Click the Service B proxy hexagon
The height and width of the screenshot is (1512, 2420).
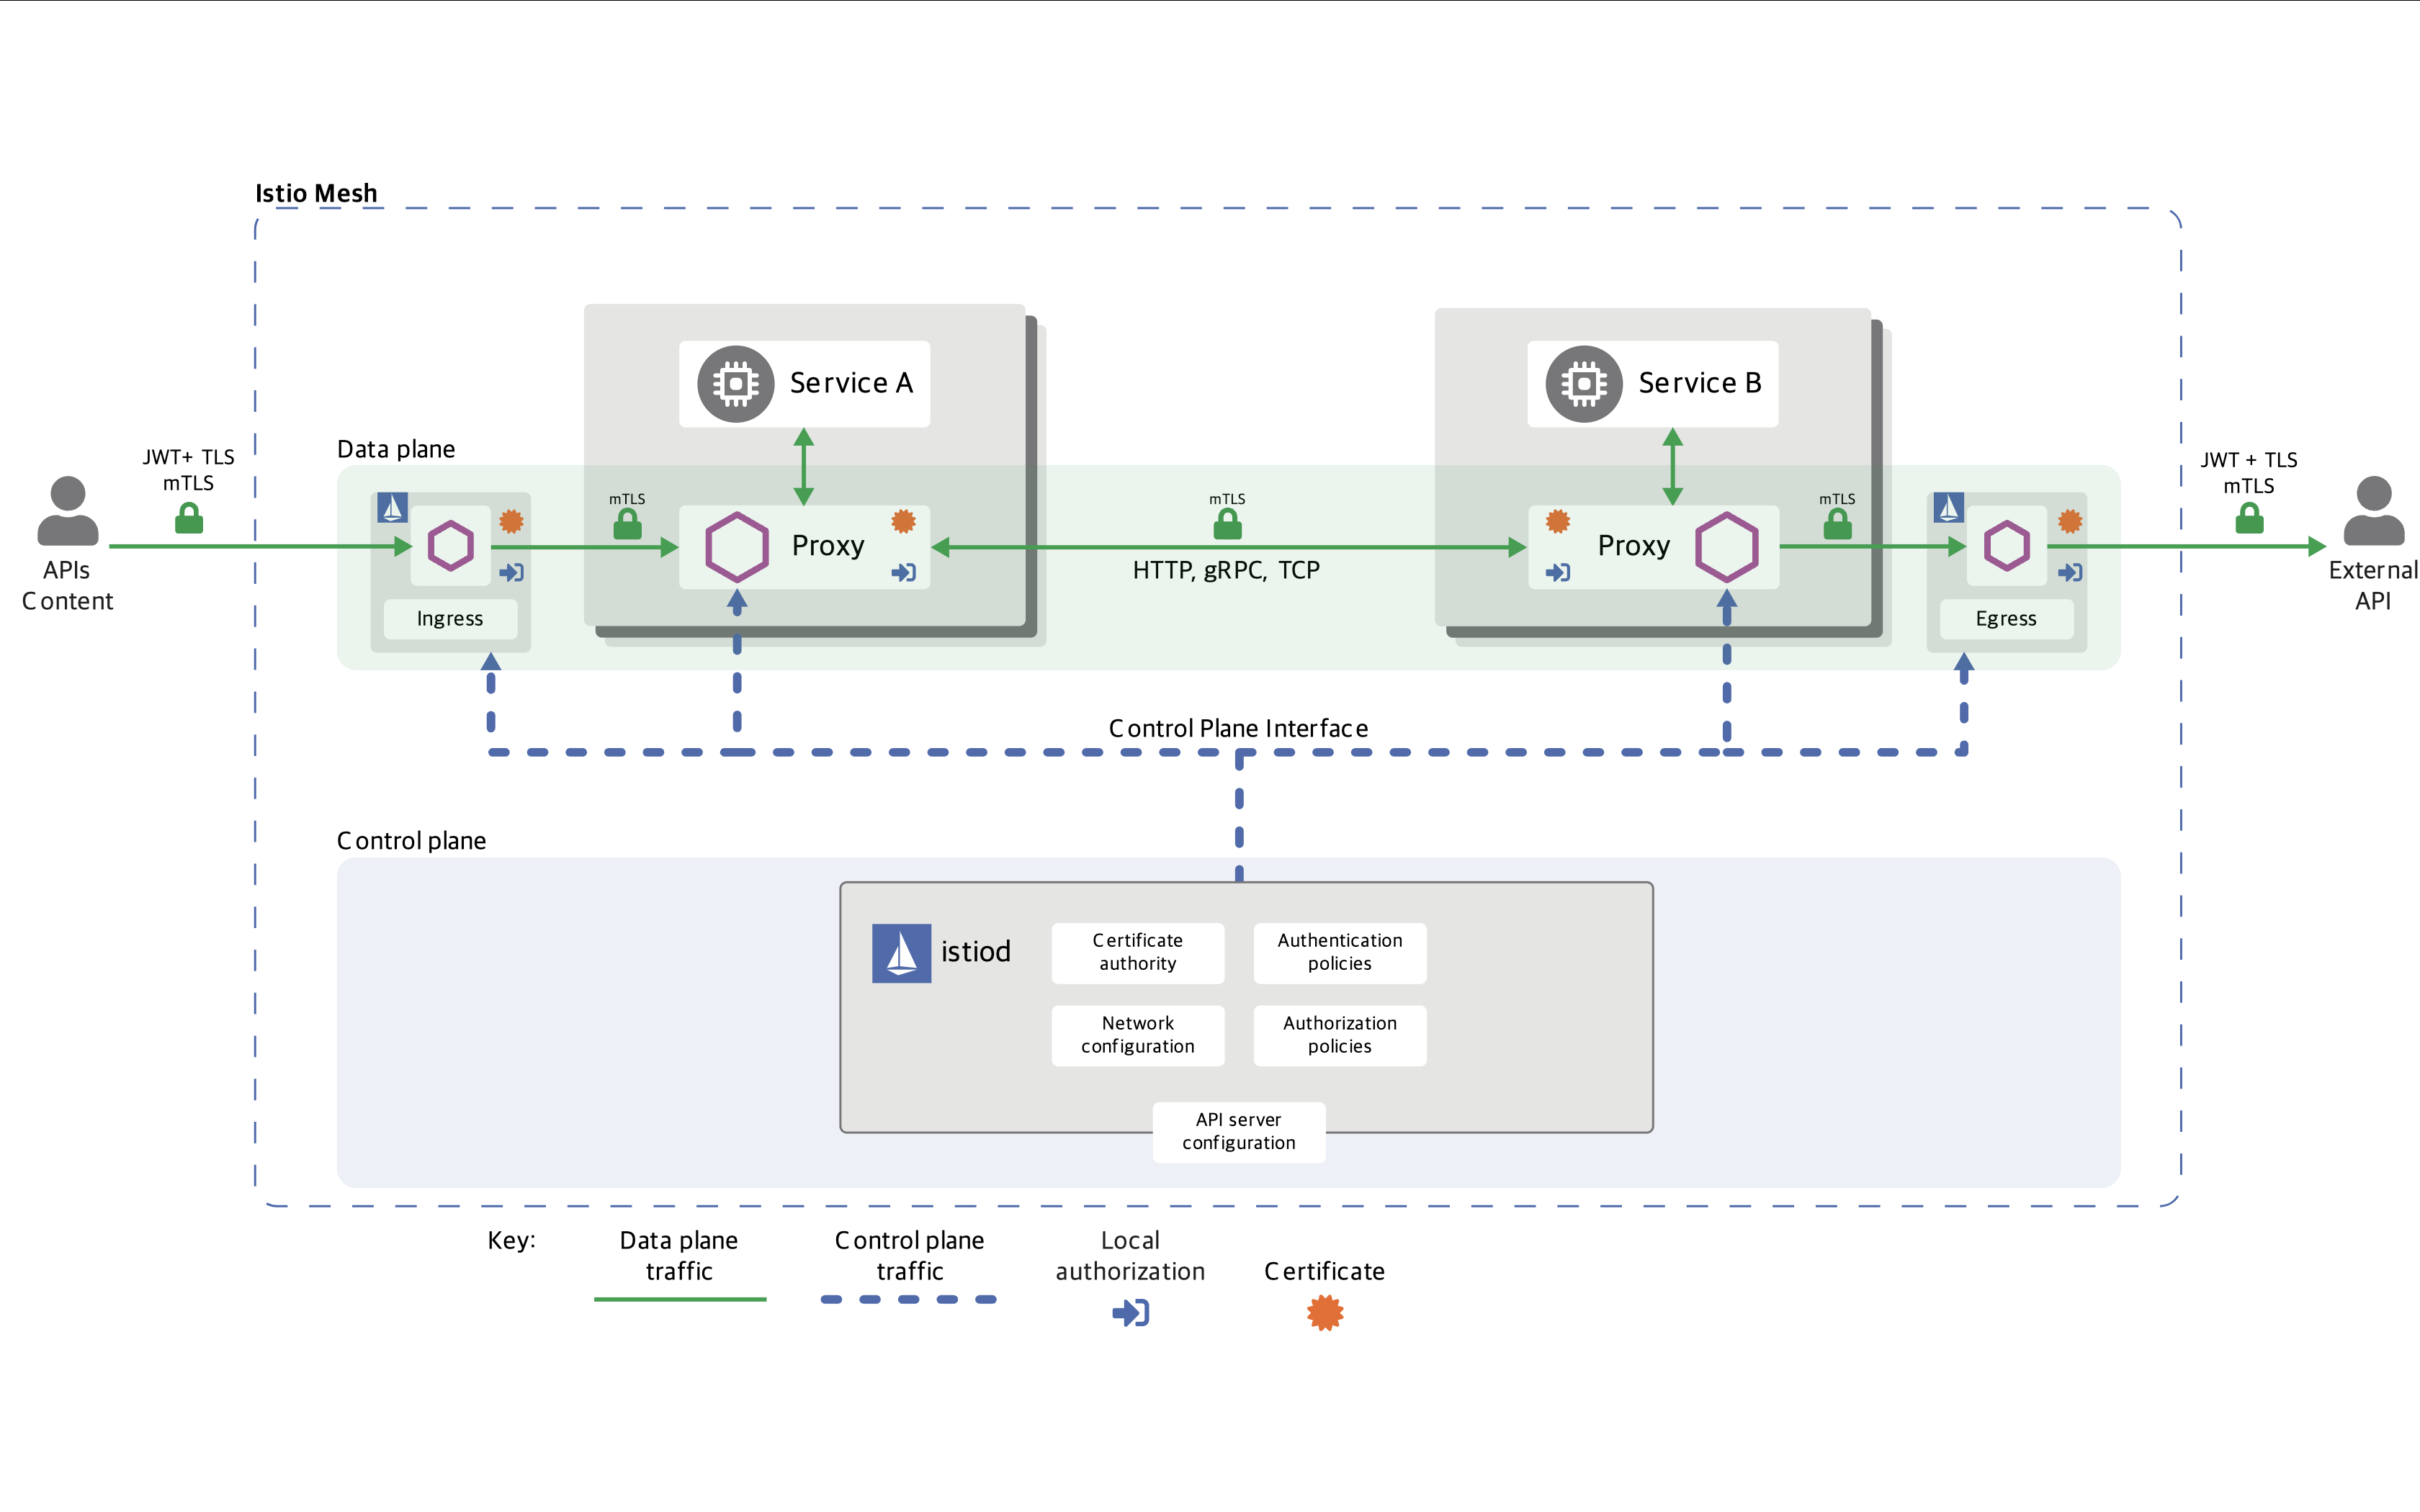1726,547
